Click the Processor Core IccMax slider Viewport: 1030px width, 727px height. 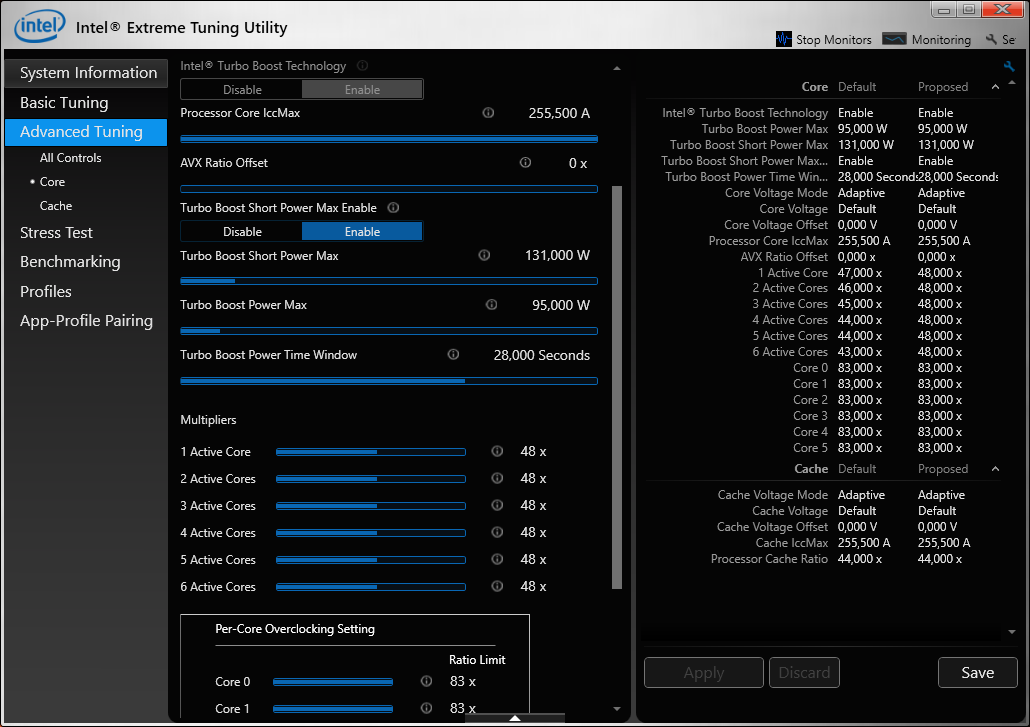coord(389,139)
